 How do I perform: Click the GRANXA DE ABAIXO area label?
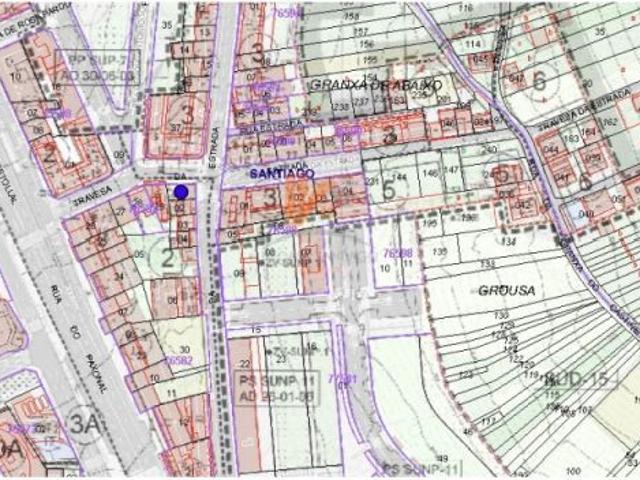tap(376, 85)
